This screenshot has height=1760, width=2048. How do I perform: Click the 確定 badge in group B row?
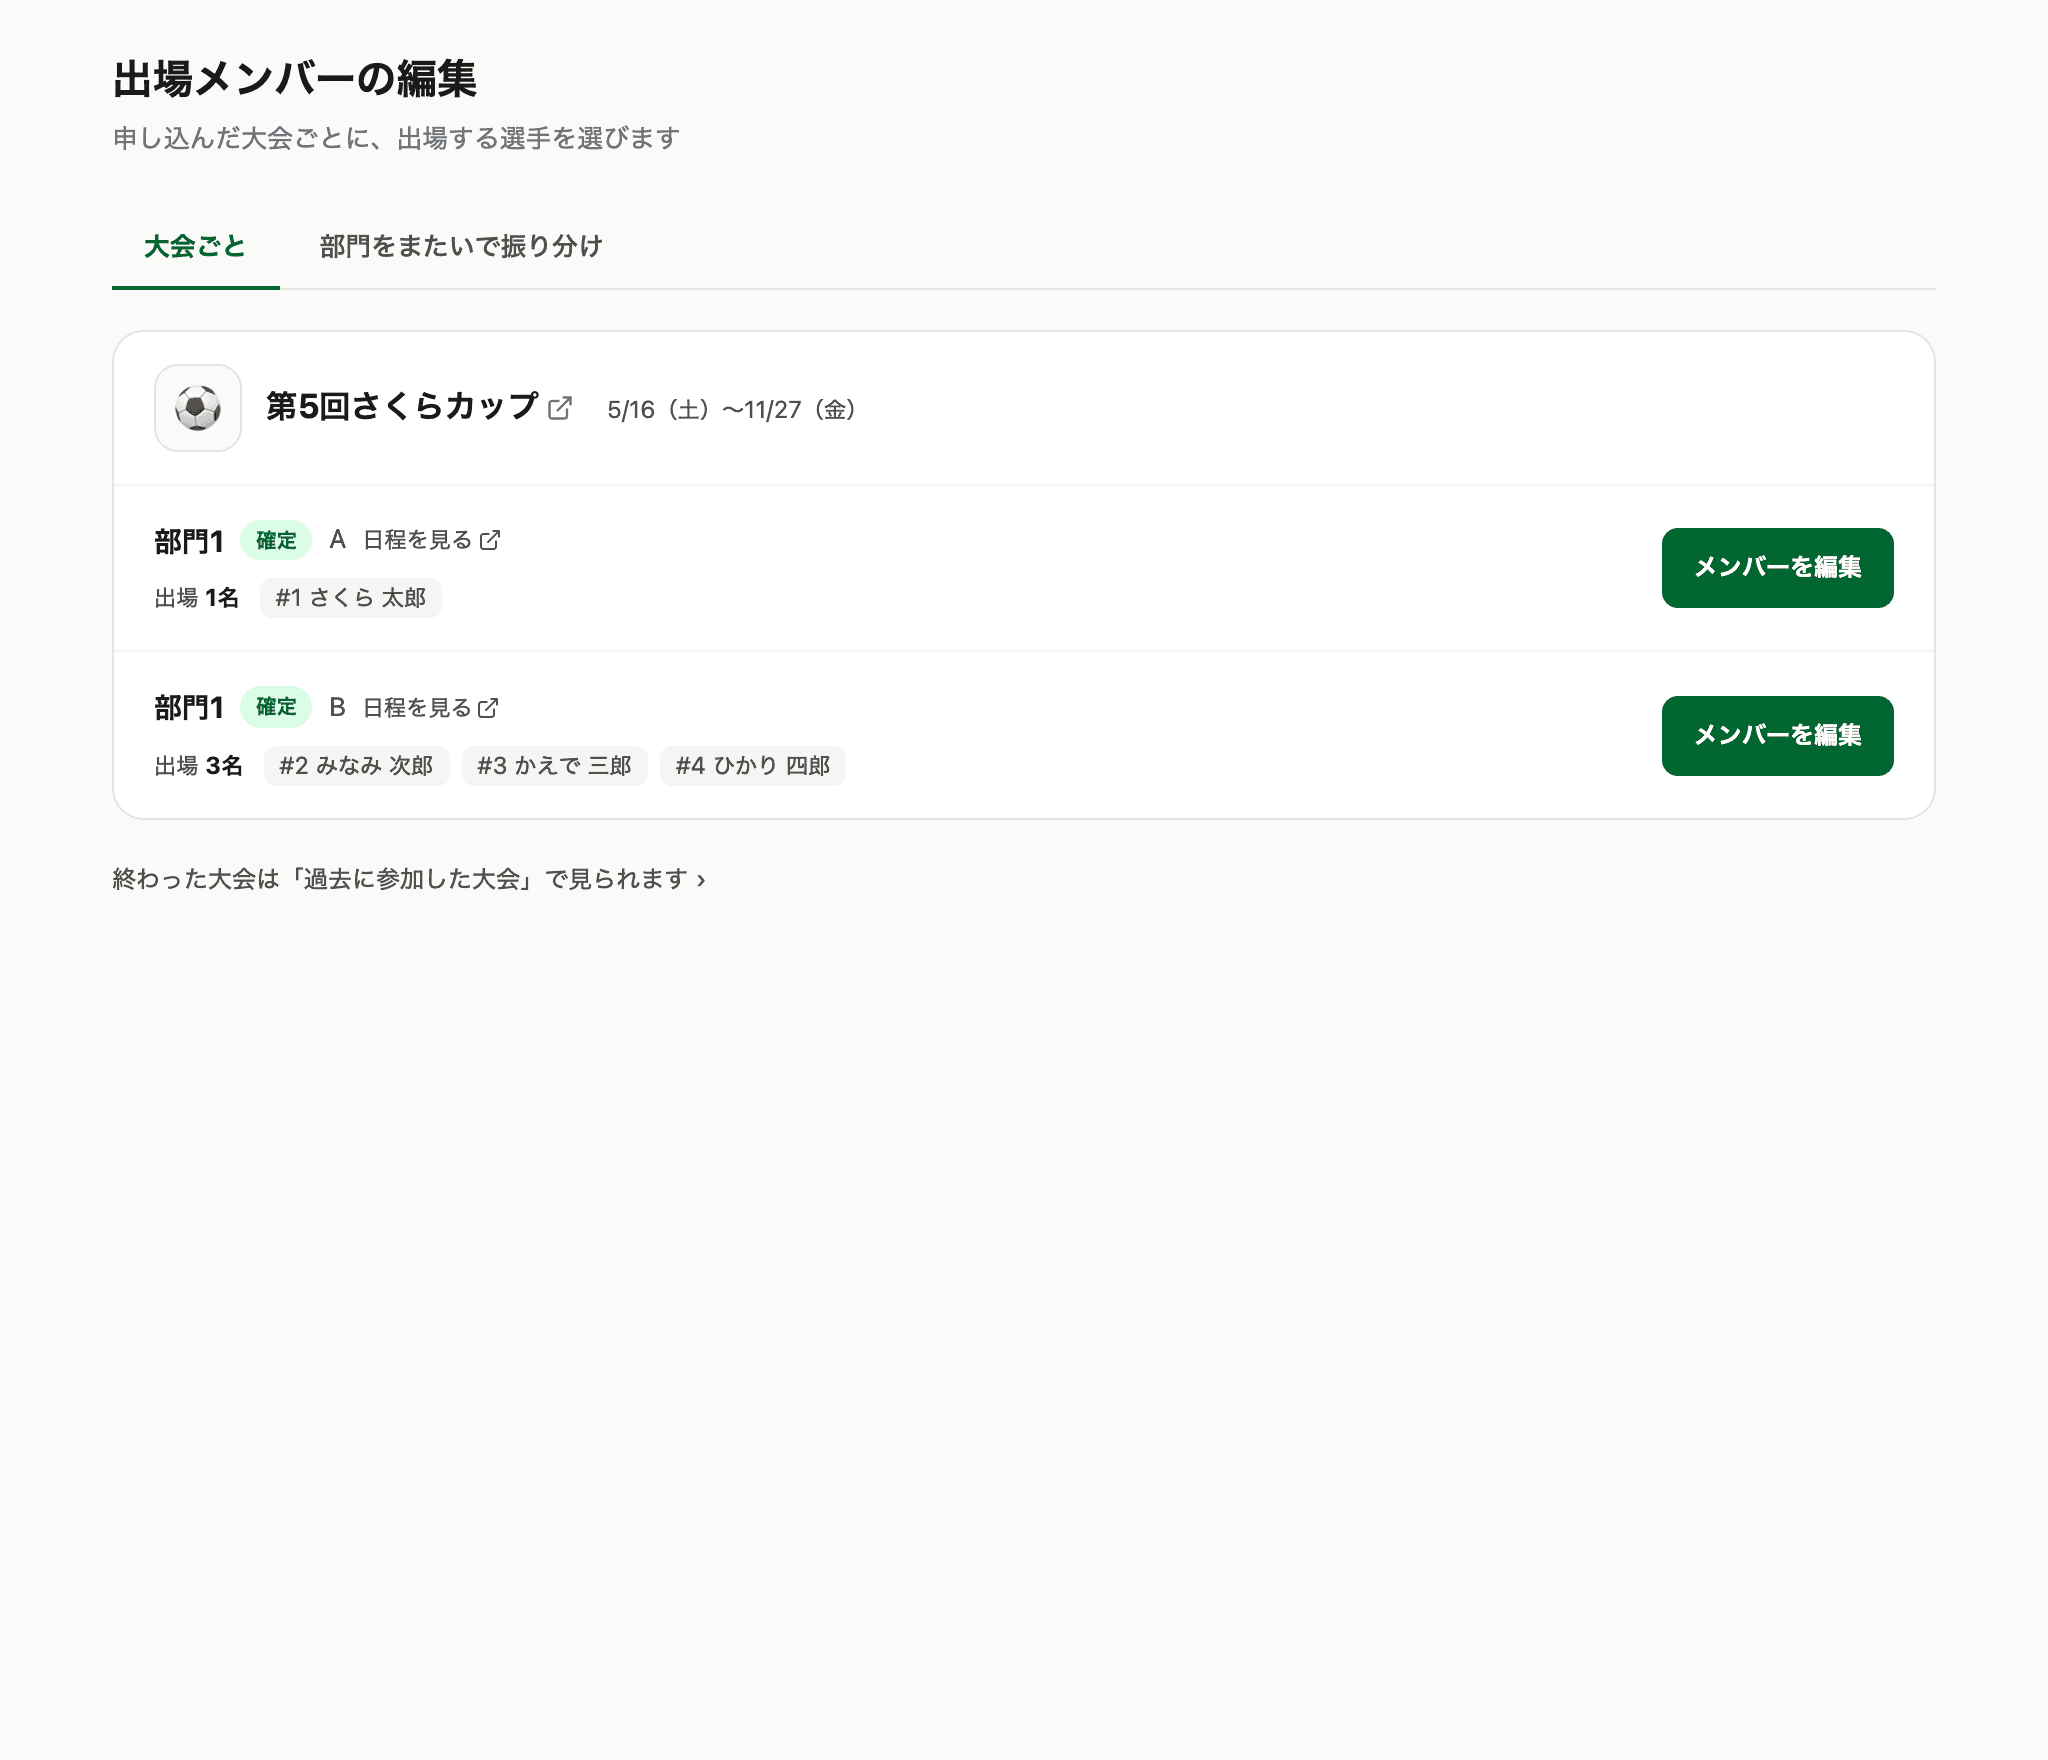pyautogui.click(x=276, y=707)
